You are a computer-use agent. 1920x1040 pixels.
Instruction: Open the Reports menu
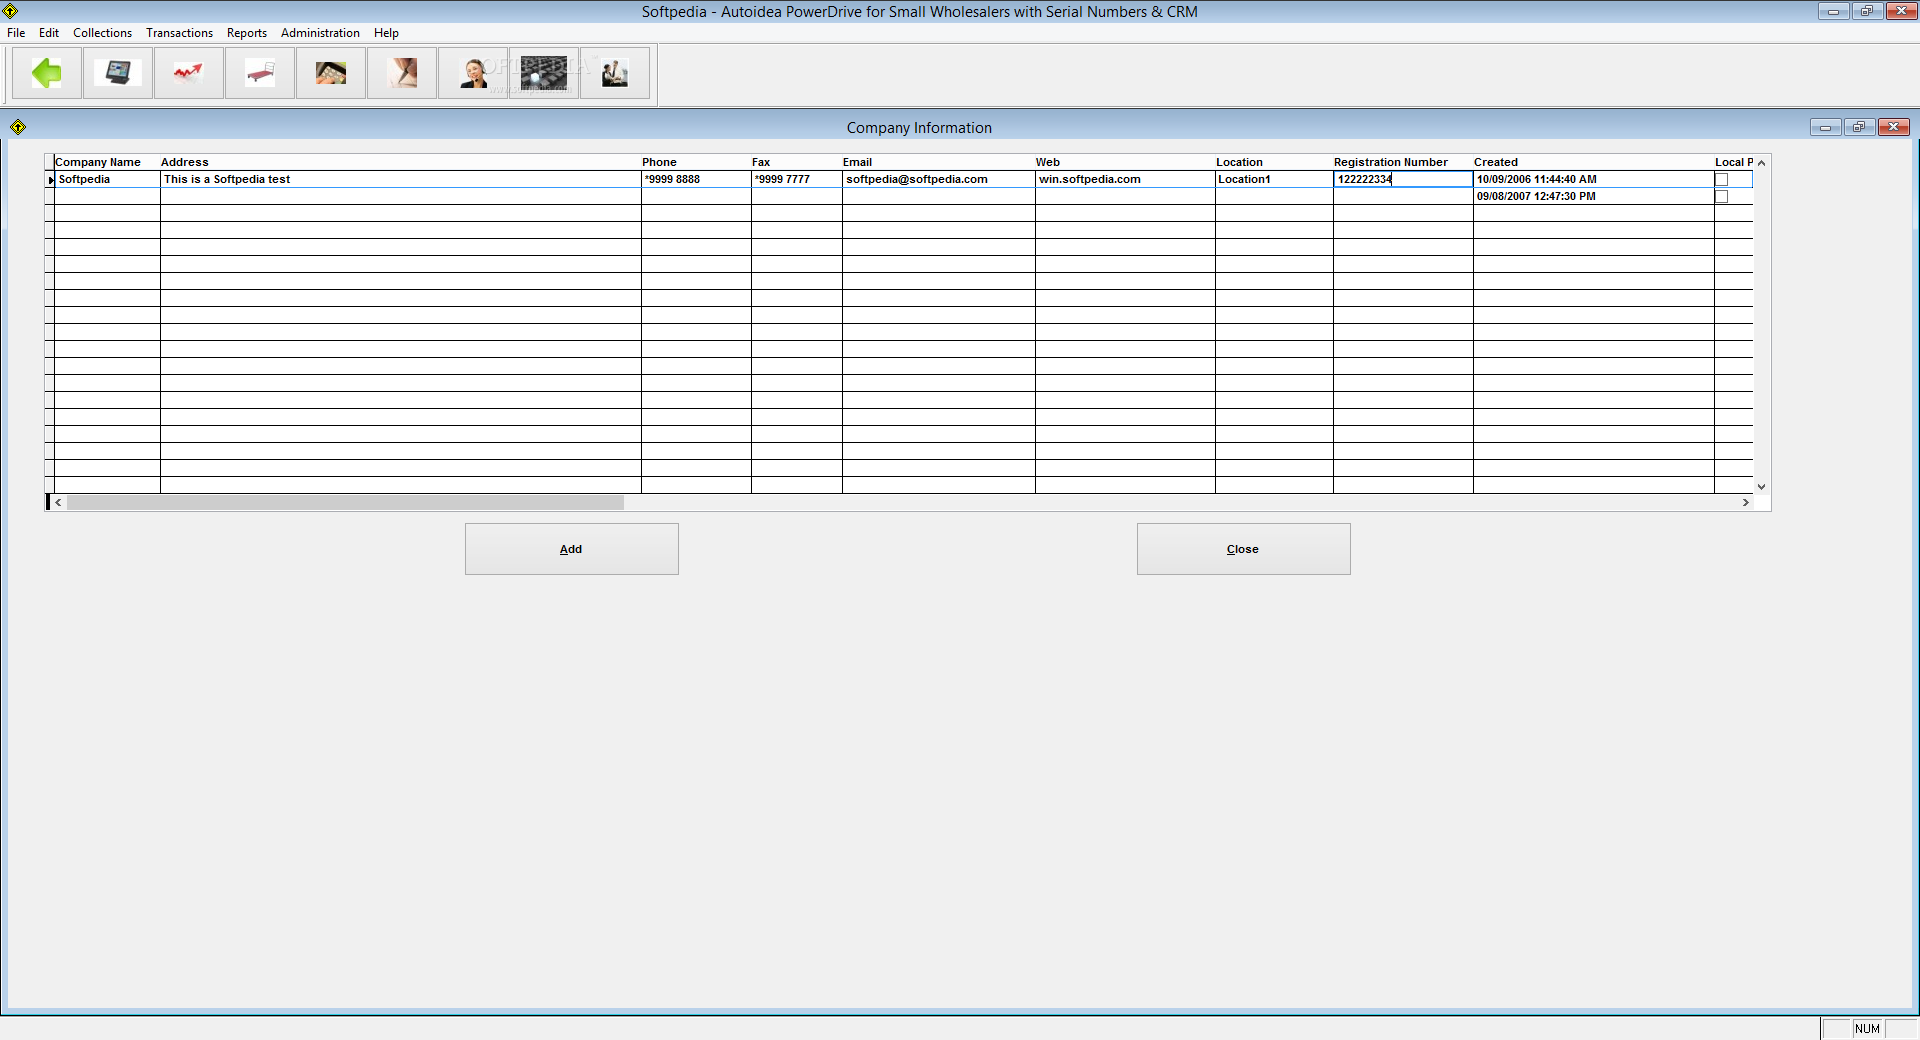[x=247, y=33]
